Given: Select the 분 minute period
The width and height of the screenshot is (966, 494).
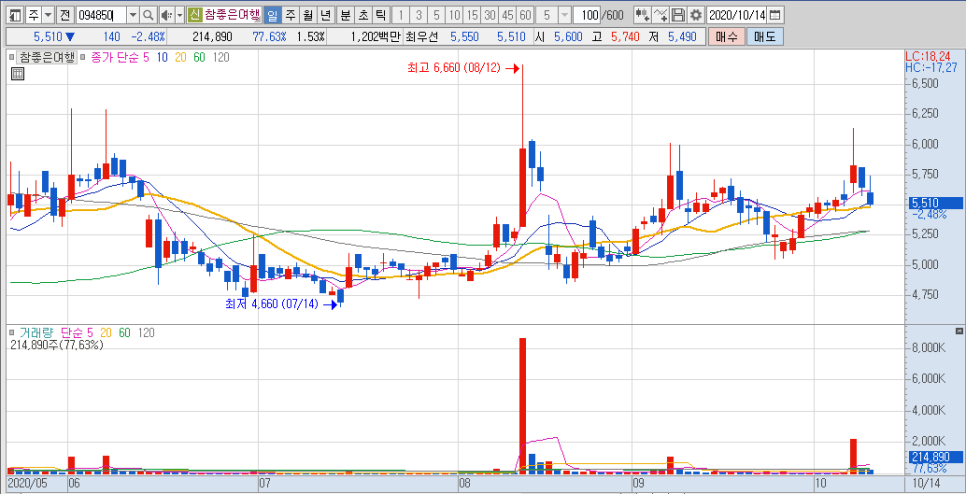Looking at the screenshot, I should (x=346, y=15).
